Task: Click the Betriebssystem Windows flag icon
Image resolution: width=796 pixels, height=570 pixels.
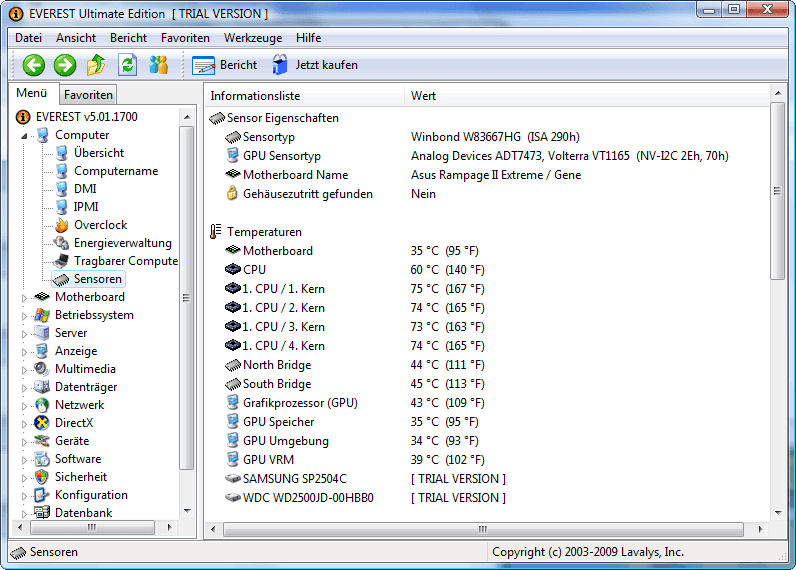Action: point(42,315)
